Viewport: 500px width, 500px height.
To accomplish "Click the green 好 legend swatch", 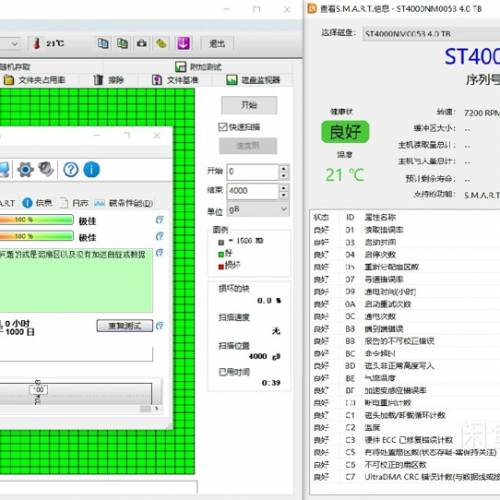I will (221, 254).
